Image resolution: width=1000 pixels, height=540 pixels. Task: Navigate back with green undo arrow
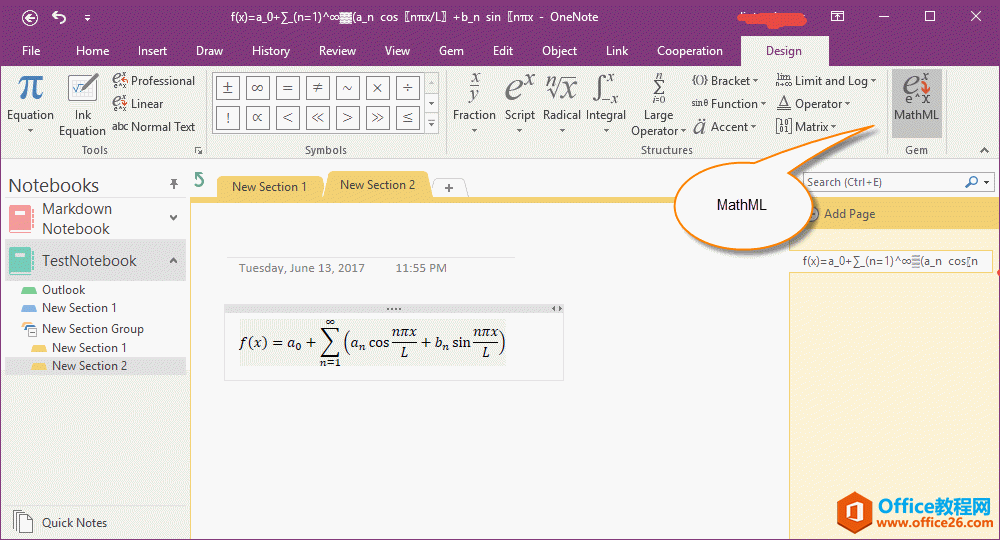(200, 180)
